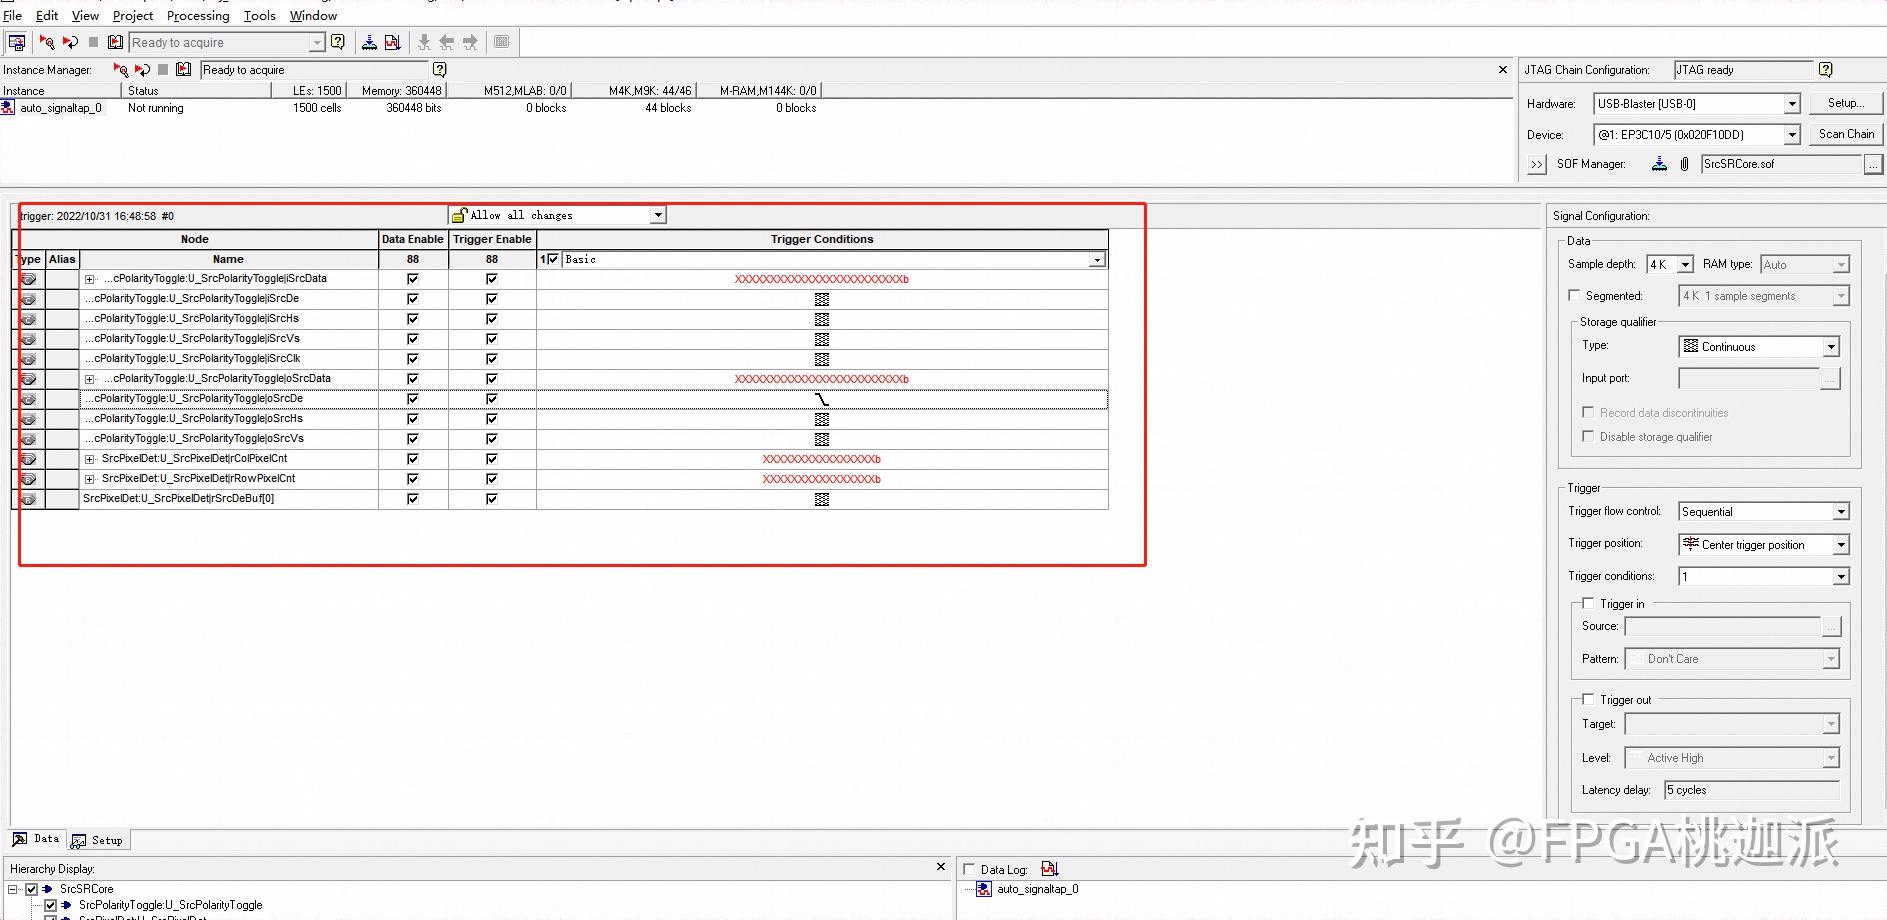This screenshot has width=1887, height=920.
Task: Click Data Log waveform icon
Action: (1049, 869)
